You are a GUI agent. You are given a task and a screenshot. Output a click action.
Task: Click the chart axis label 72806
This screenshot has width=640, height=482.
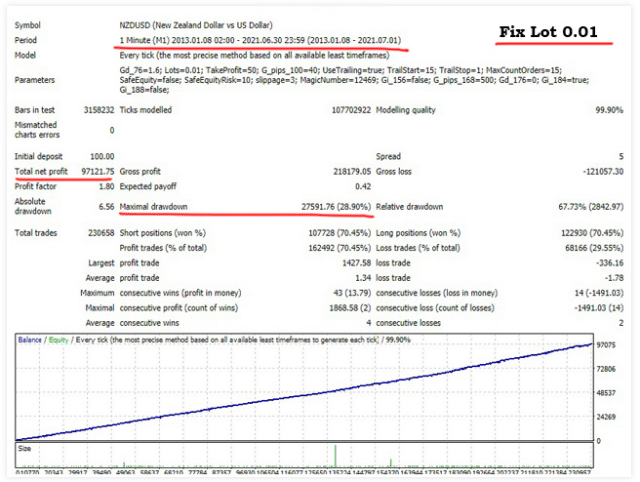[x=606, y=369]
